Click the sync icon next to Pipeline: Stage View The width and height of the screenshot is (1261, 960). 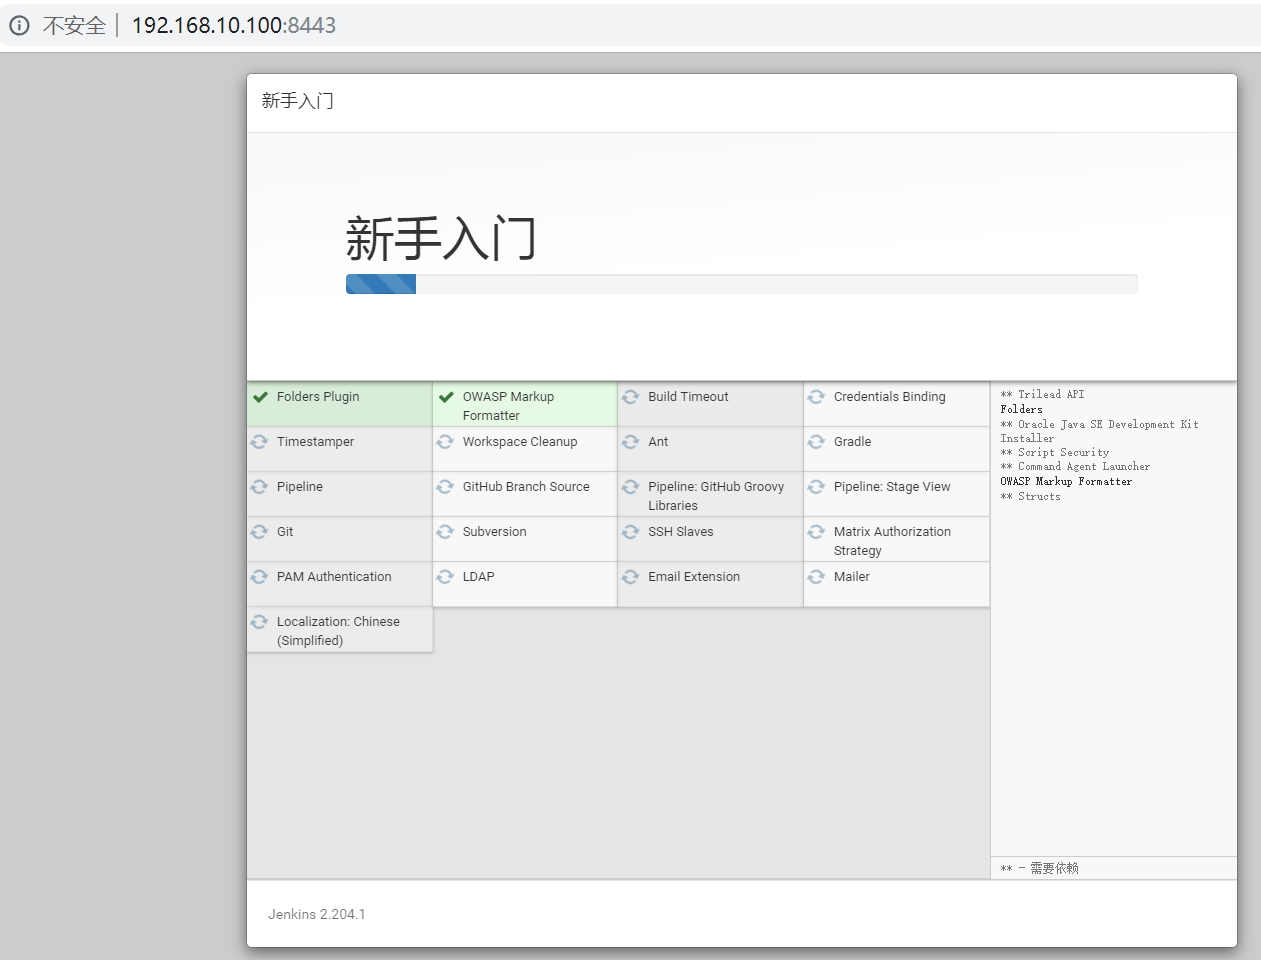pos(817,487)
